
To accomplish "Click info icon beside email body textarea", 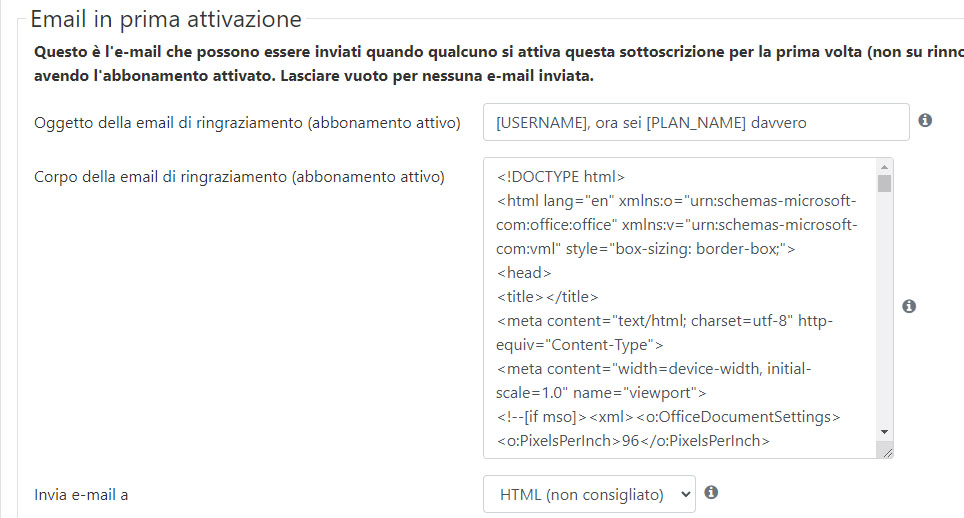I will tap(909, 306).
